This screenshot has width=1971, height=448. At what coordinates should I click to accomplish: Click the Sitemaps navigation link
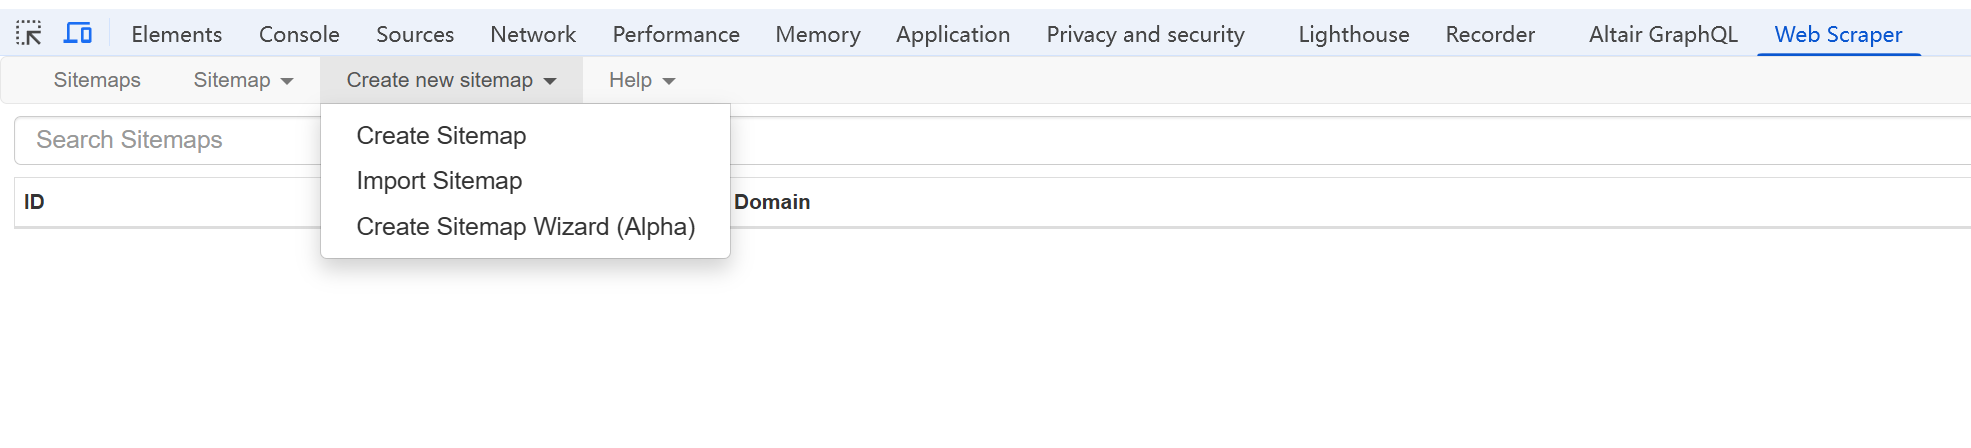(x=97, y=80)
